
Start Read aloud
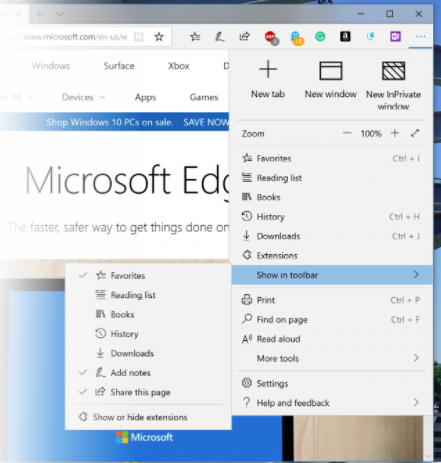click(x=331, y=339)
